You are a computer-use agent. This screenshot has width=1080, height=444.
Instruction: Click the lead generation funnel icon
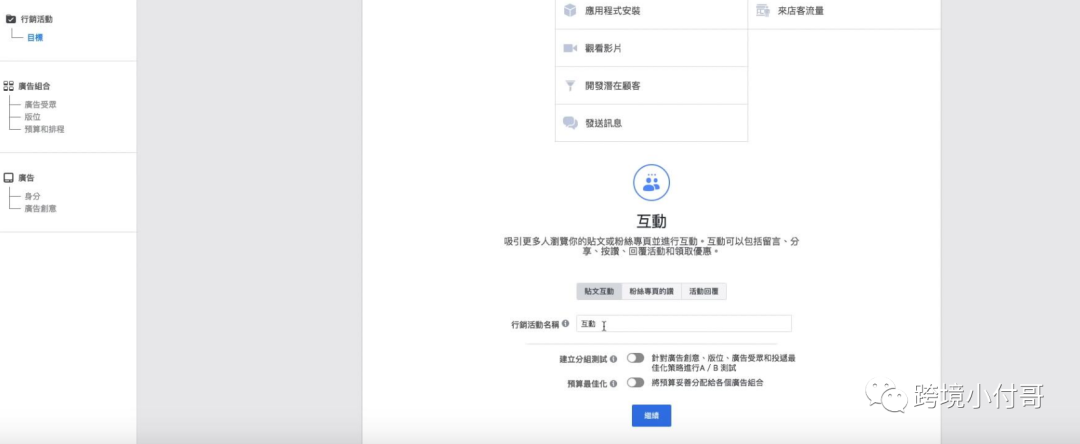(x=570, y=85)
